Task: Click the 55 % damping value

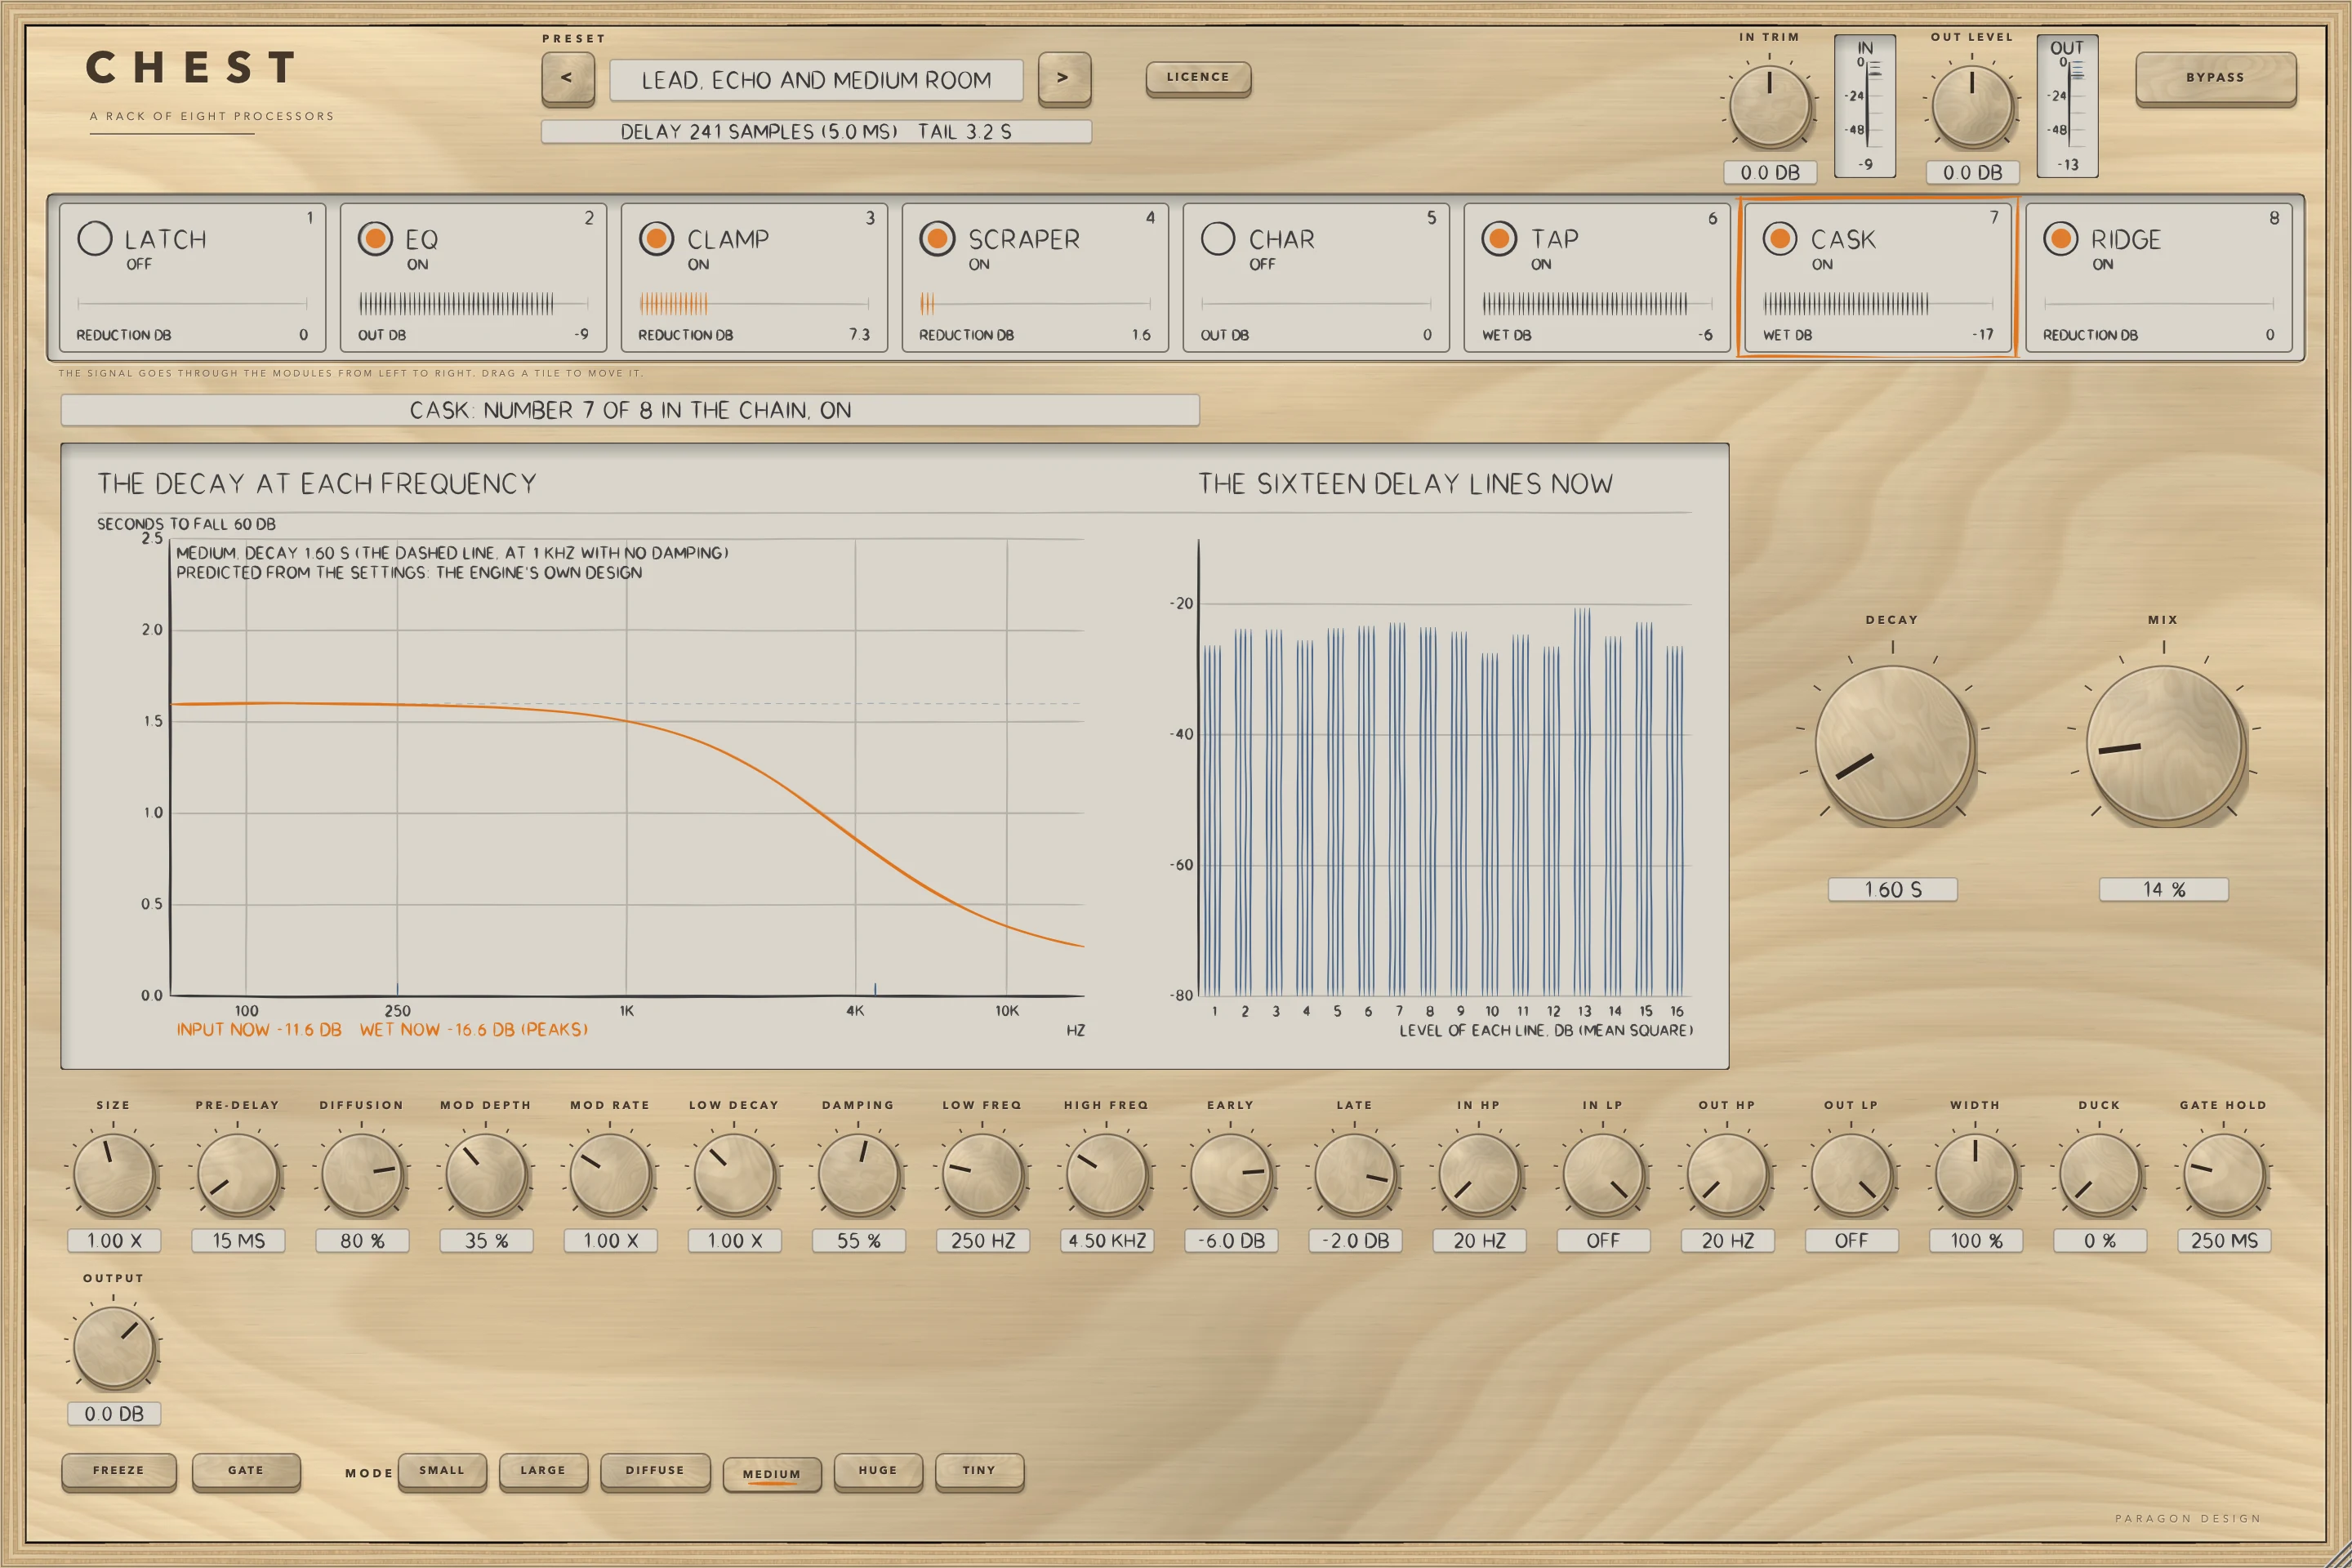Action: pos(859,1240)
